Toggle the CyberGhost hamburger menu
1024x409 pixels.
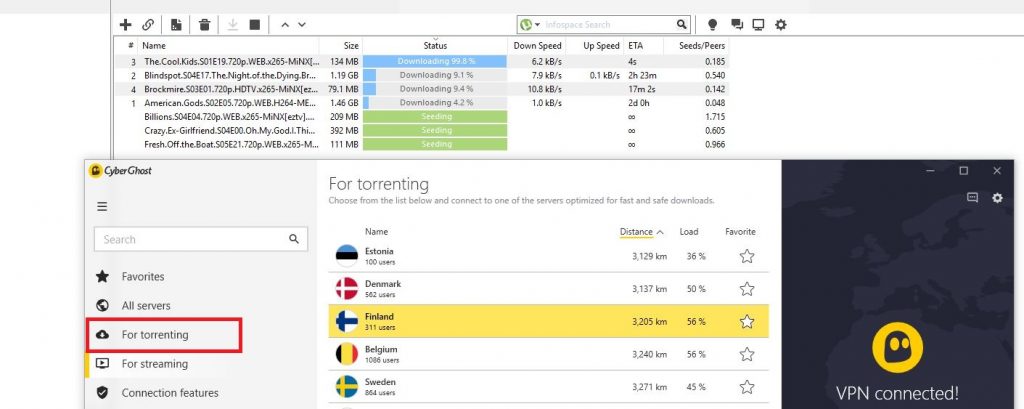click(x=102, y=206)
